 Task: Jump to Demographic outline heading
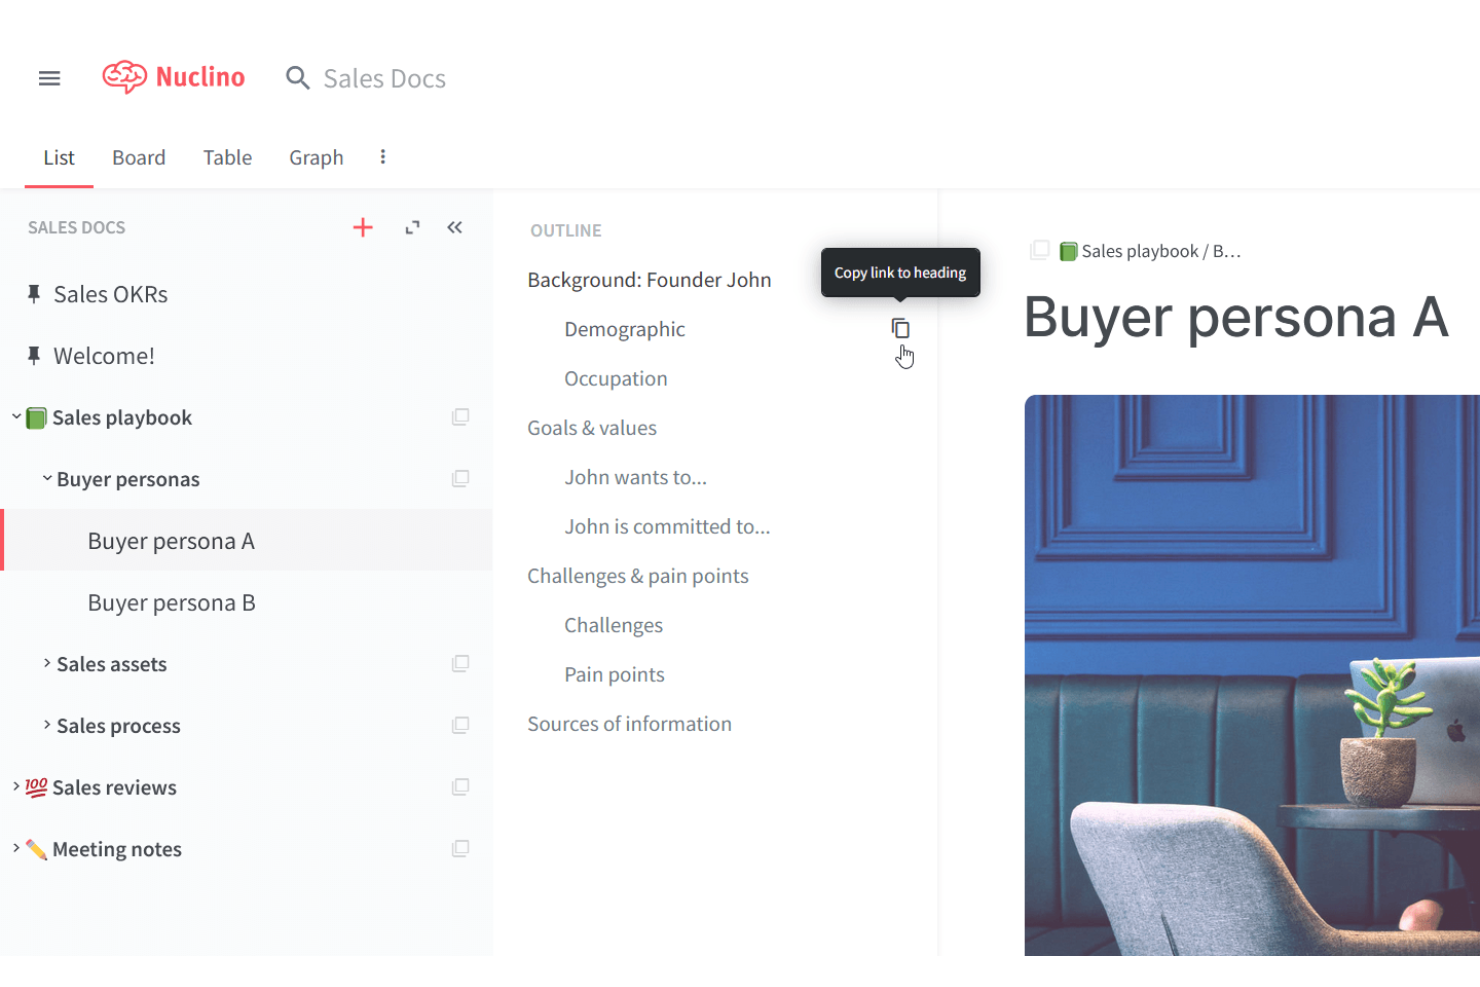click(x=624, y=329)
